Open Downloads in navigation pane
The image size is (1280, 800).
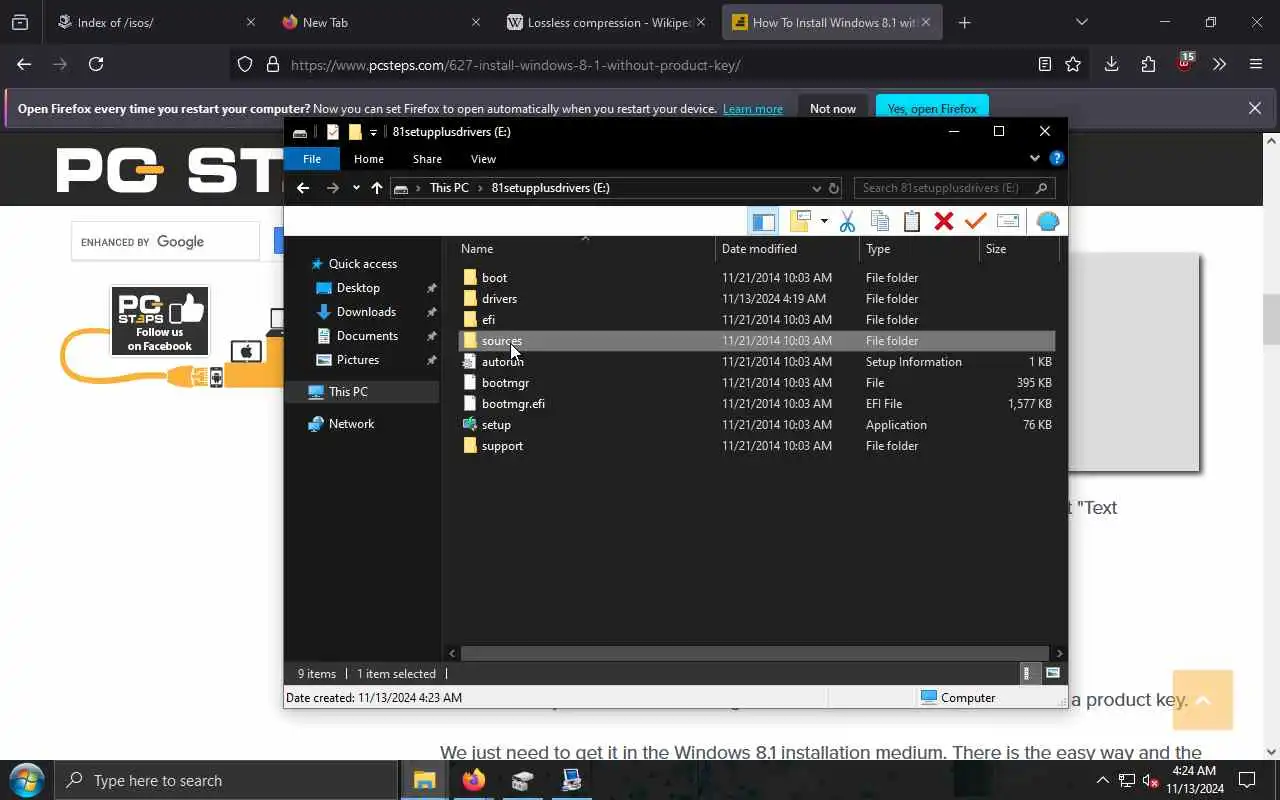366,312
